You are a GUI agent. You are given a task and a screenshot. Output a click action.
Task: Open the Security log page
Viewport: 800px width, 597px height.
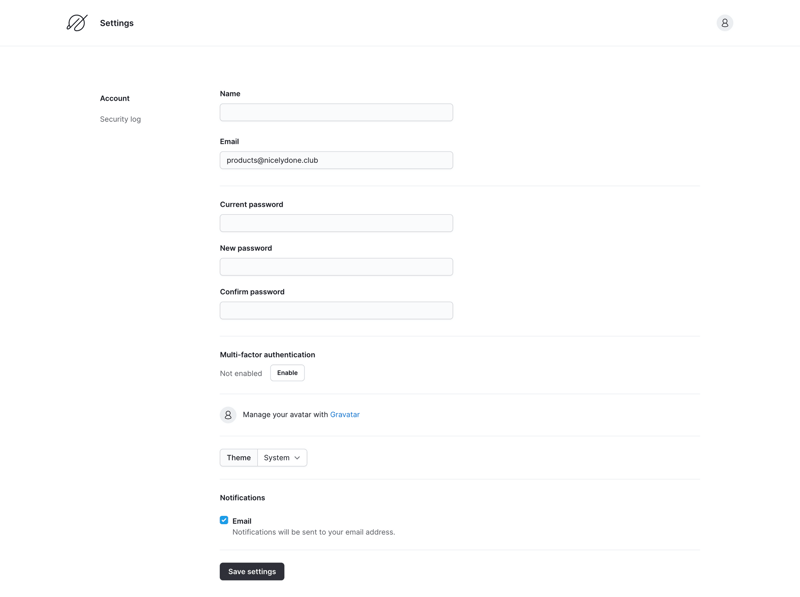tap(119, 118)
